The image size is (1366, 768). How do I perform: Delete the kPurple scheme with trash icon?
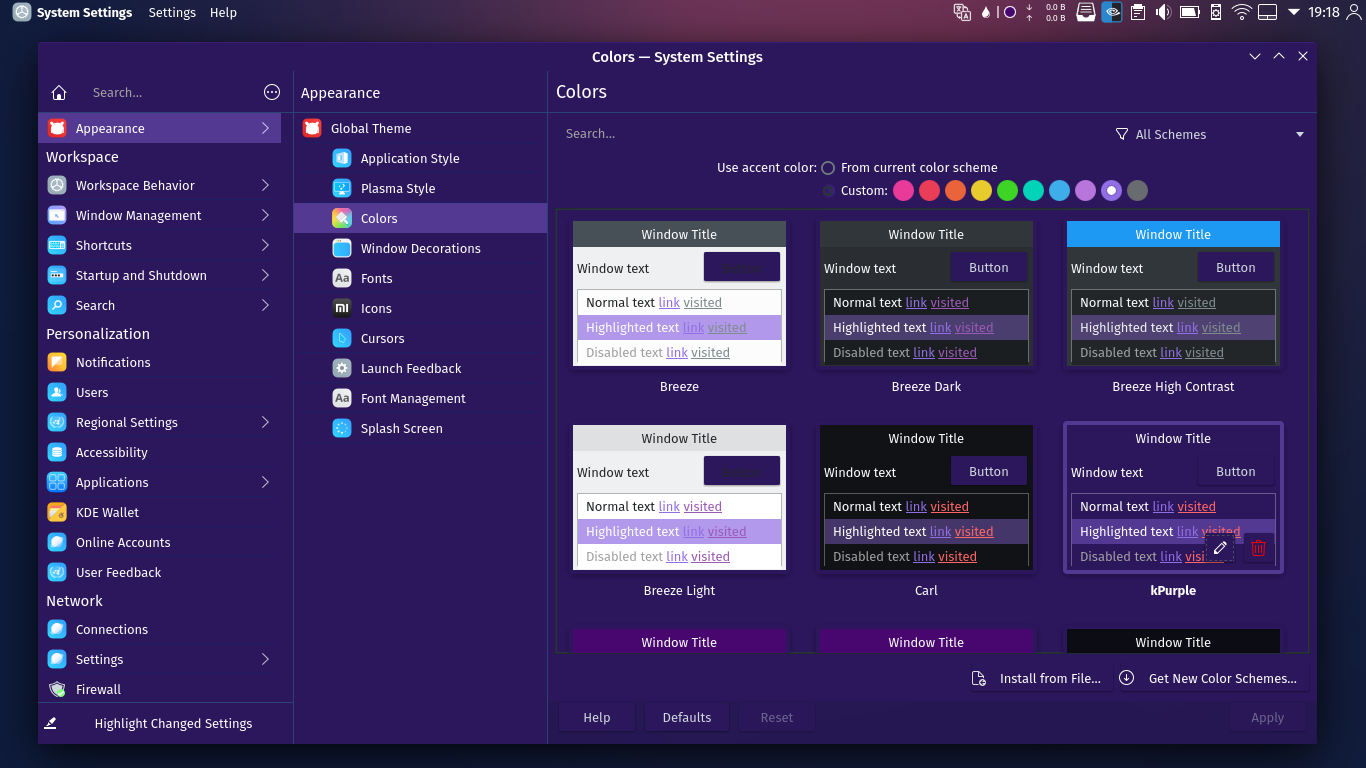click(x=1258, y=548)
